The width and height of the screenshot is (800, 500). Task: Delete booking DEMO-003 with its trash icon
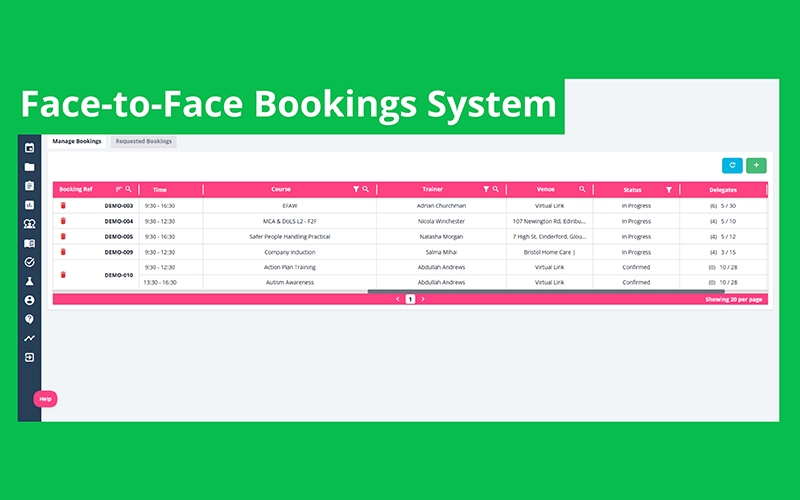(x=63, y=206)
